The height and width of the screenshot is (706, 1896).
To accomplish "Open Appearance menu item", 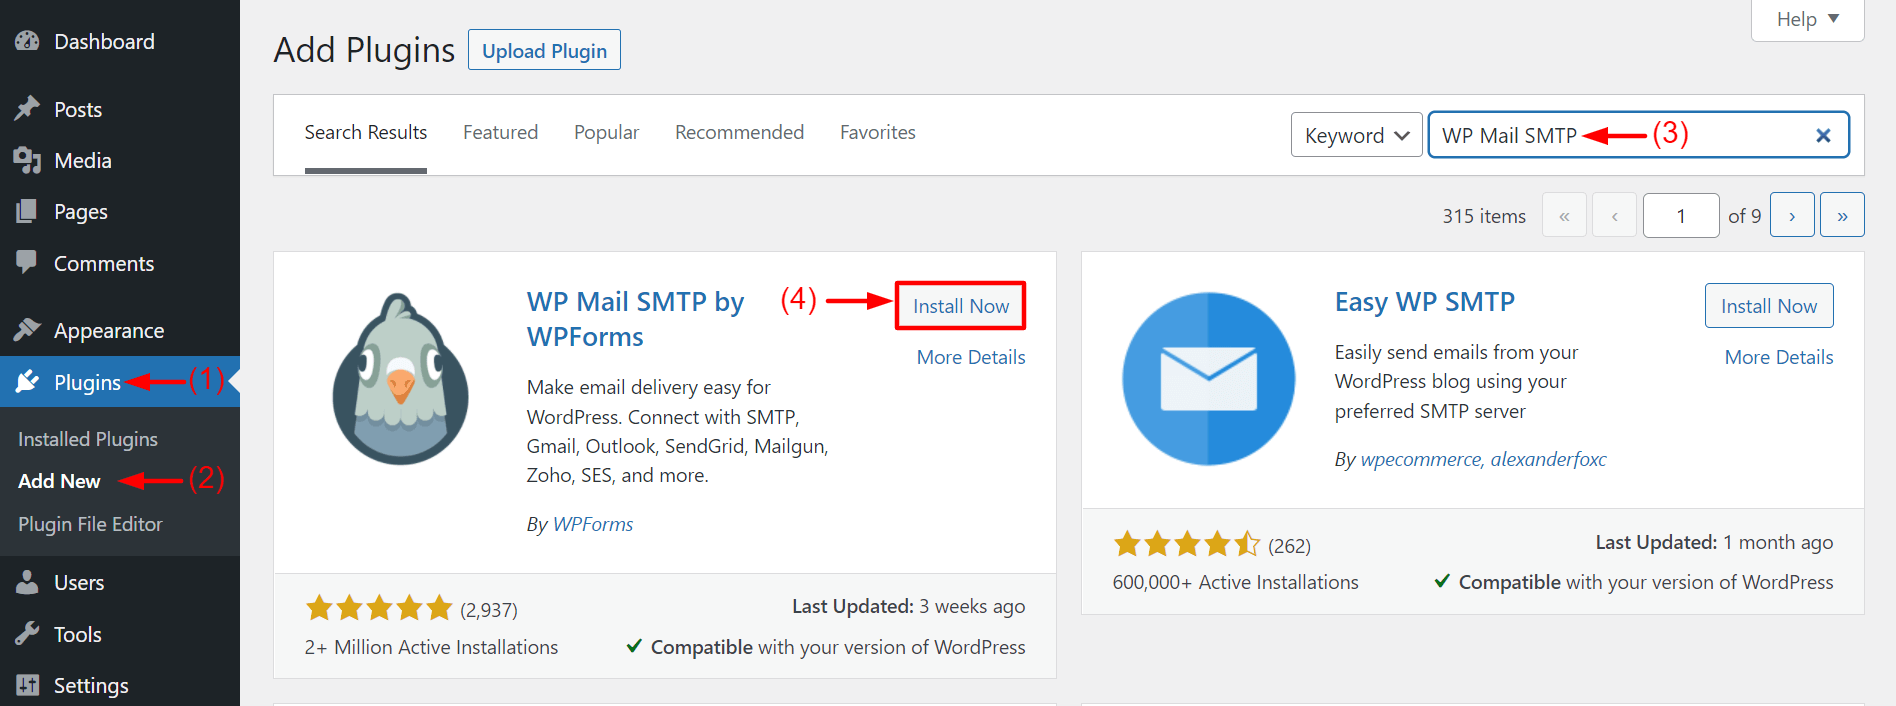I will pos(120,330).
